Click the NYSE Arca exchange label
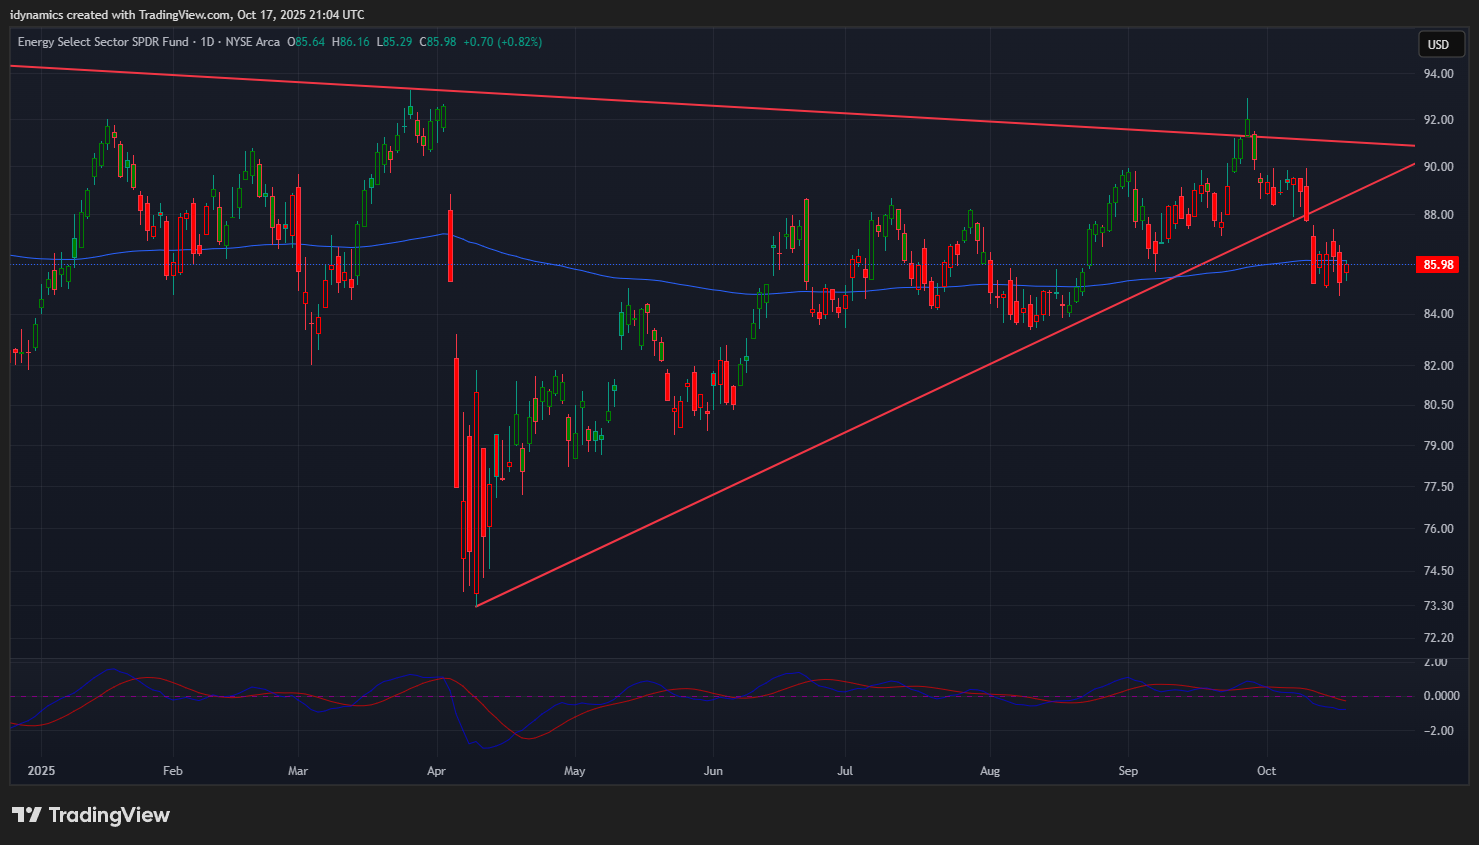The image size is (1479, 845). (252, 42)
